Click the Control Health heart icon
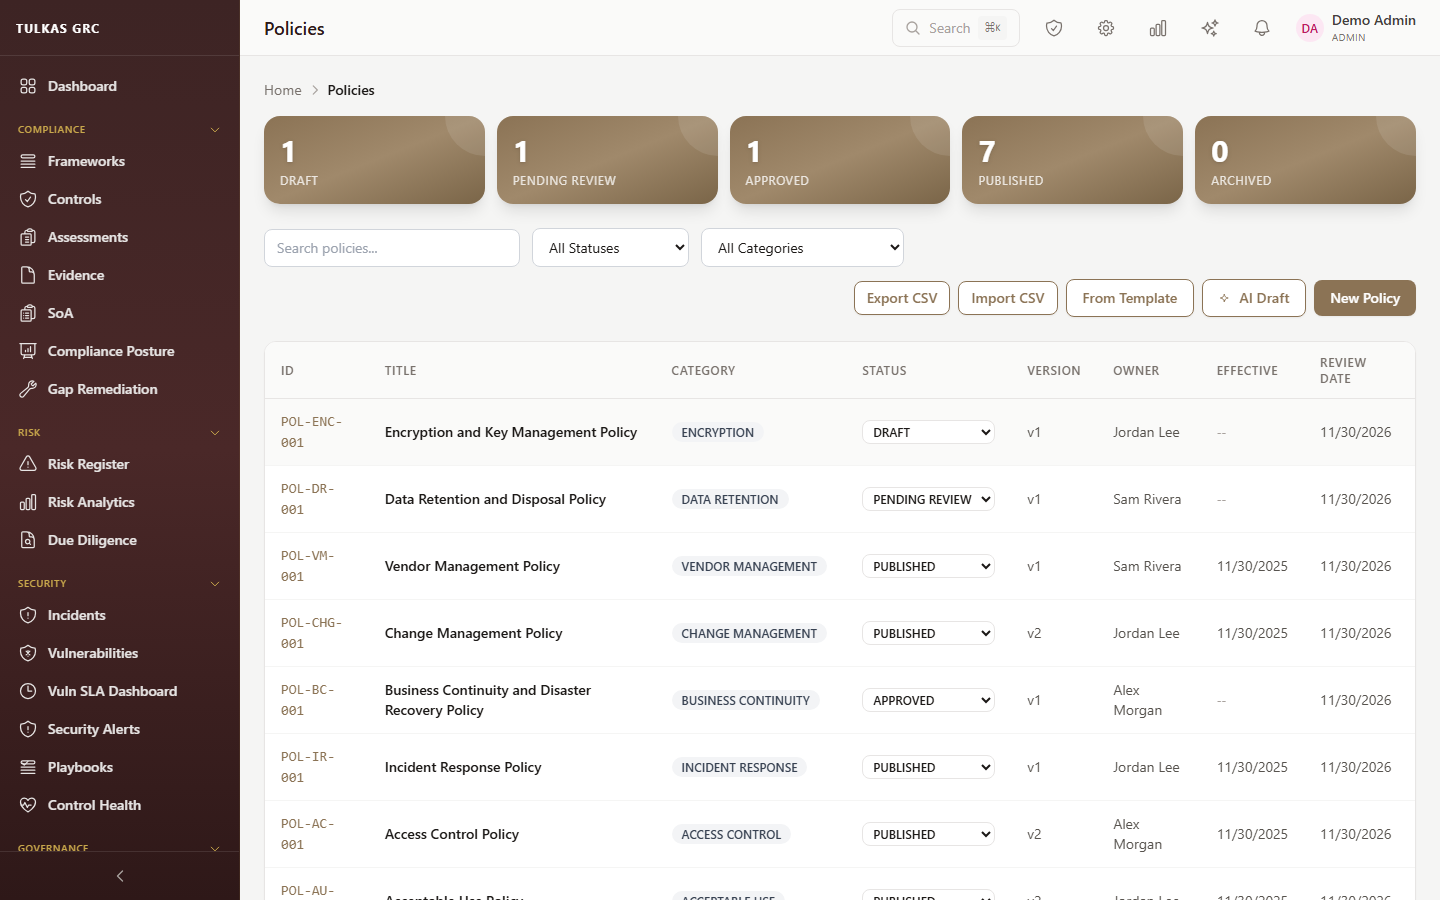The width and height of the screenshot is (1440, 900). coord(28,805)
